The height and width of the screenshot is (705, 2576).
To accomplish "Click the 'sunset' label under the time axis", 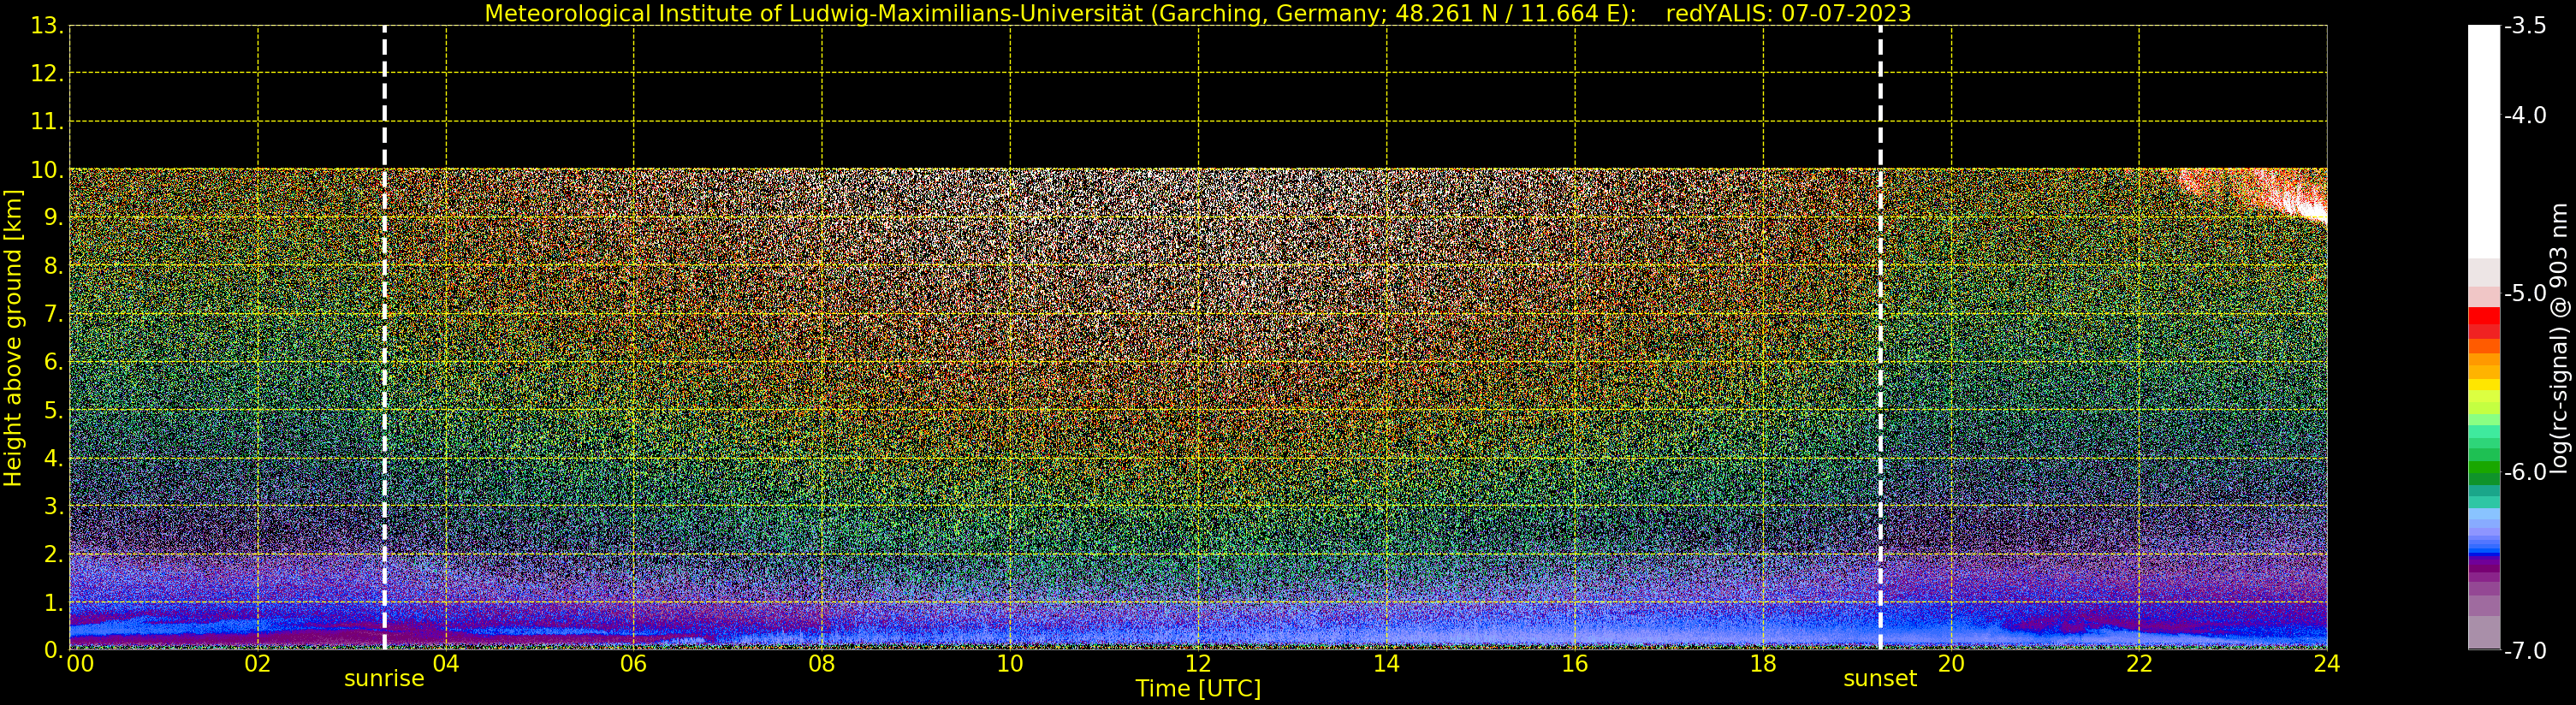I will click(x=1880, y=678).
